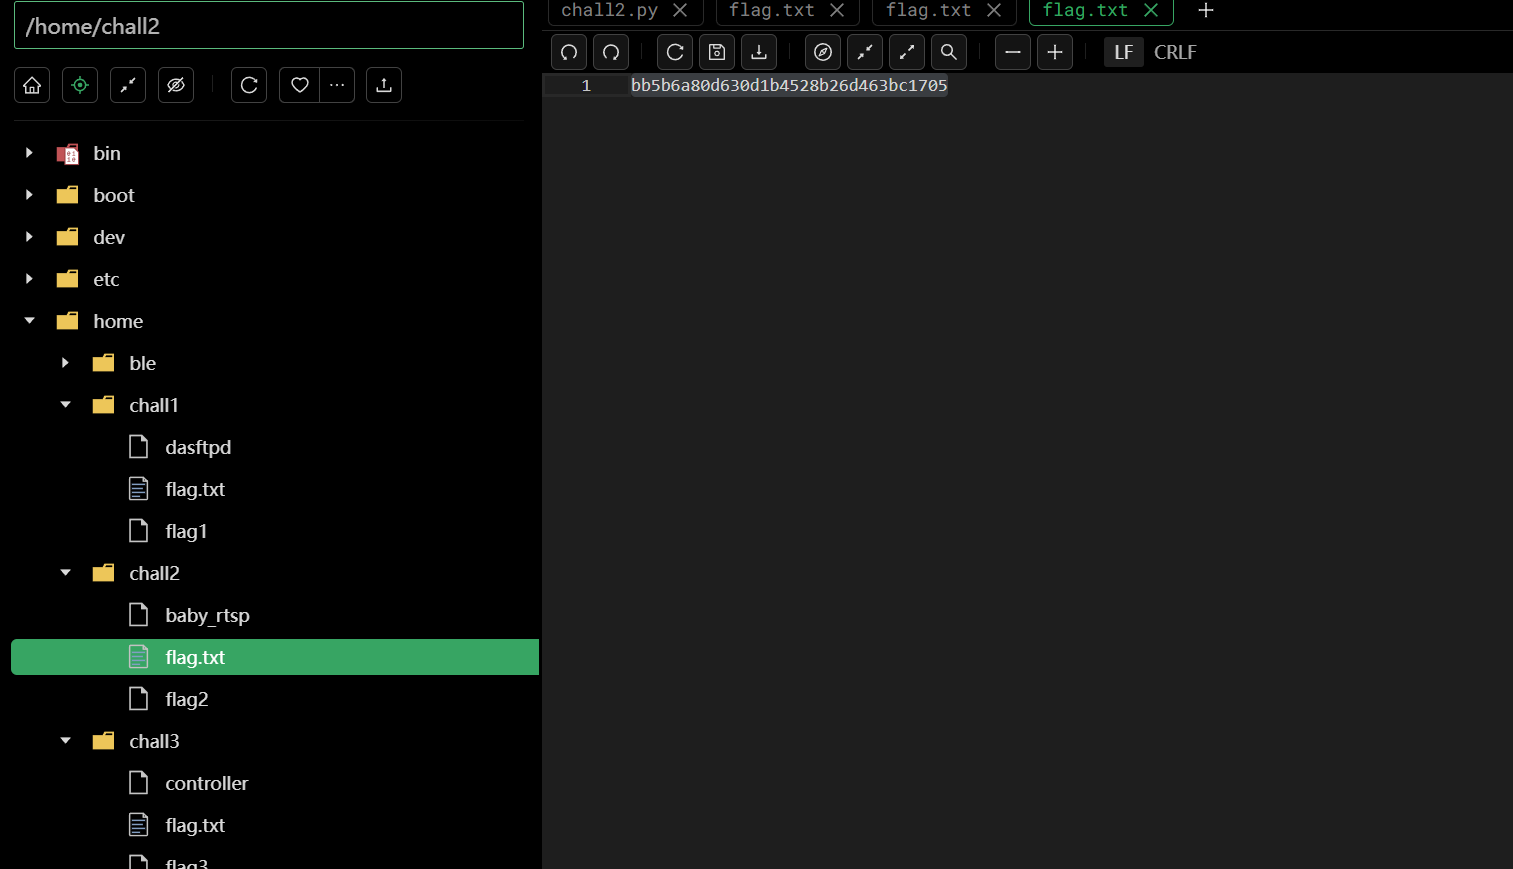Switch line endings to CRLF

pos(1175,52)
